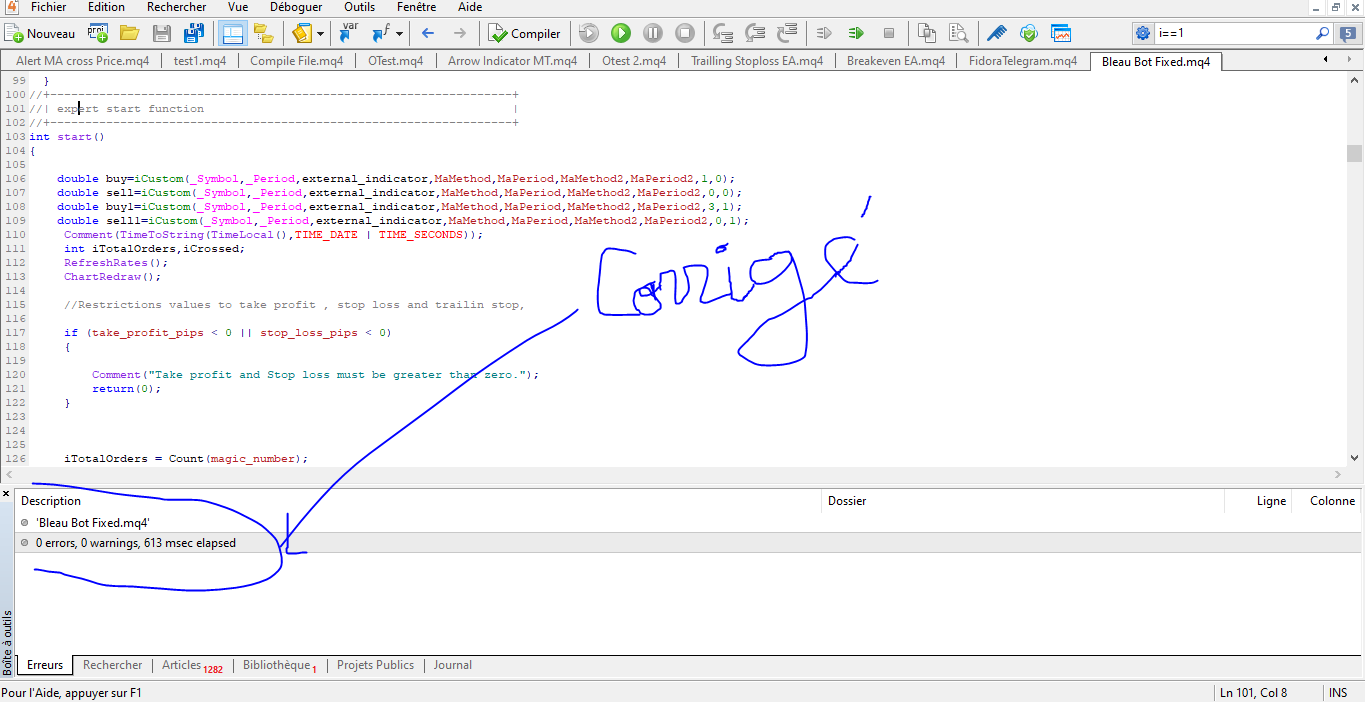This screenshot has width=1365, height=702.
Task: Open the styler yellow book icon
Action: point(302,33)
